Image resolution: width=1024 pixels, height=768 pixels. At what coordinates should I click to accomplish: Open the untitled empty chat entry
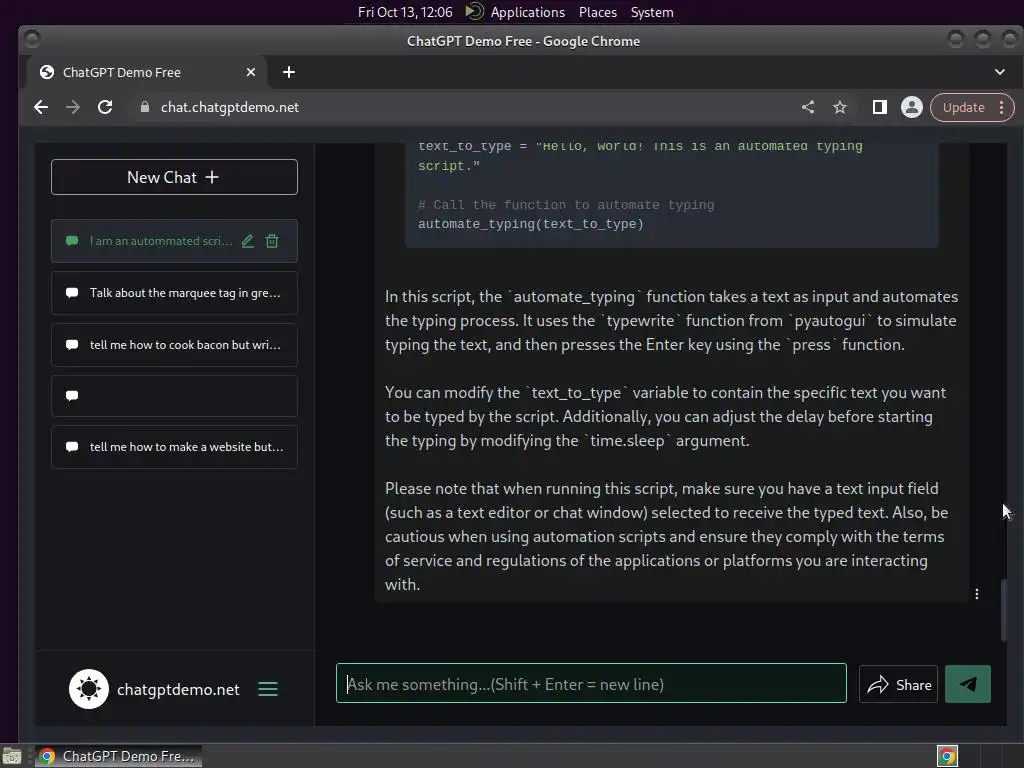pyautogui.click(x=174, y=396)
